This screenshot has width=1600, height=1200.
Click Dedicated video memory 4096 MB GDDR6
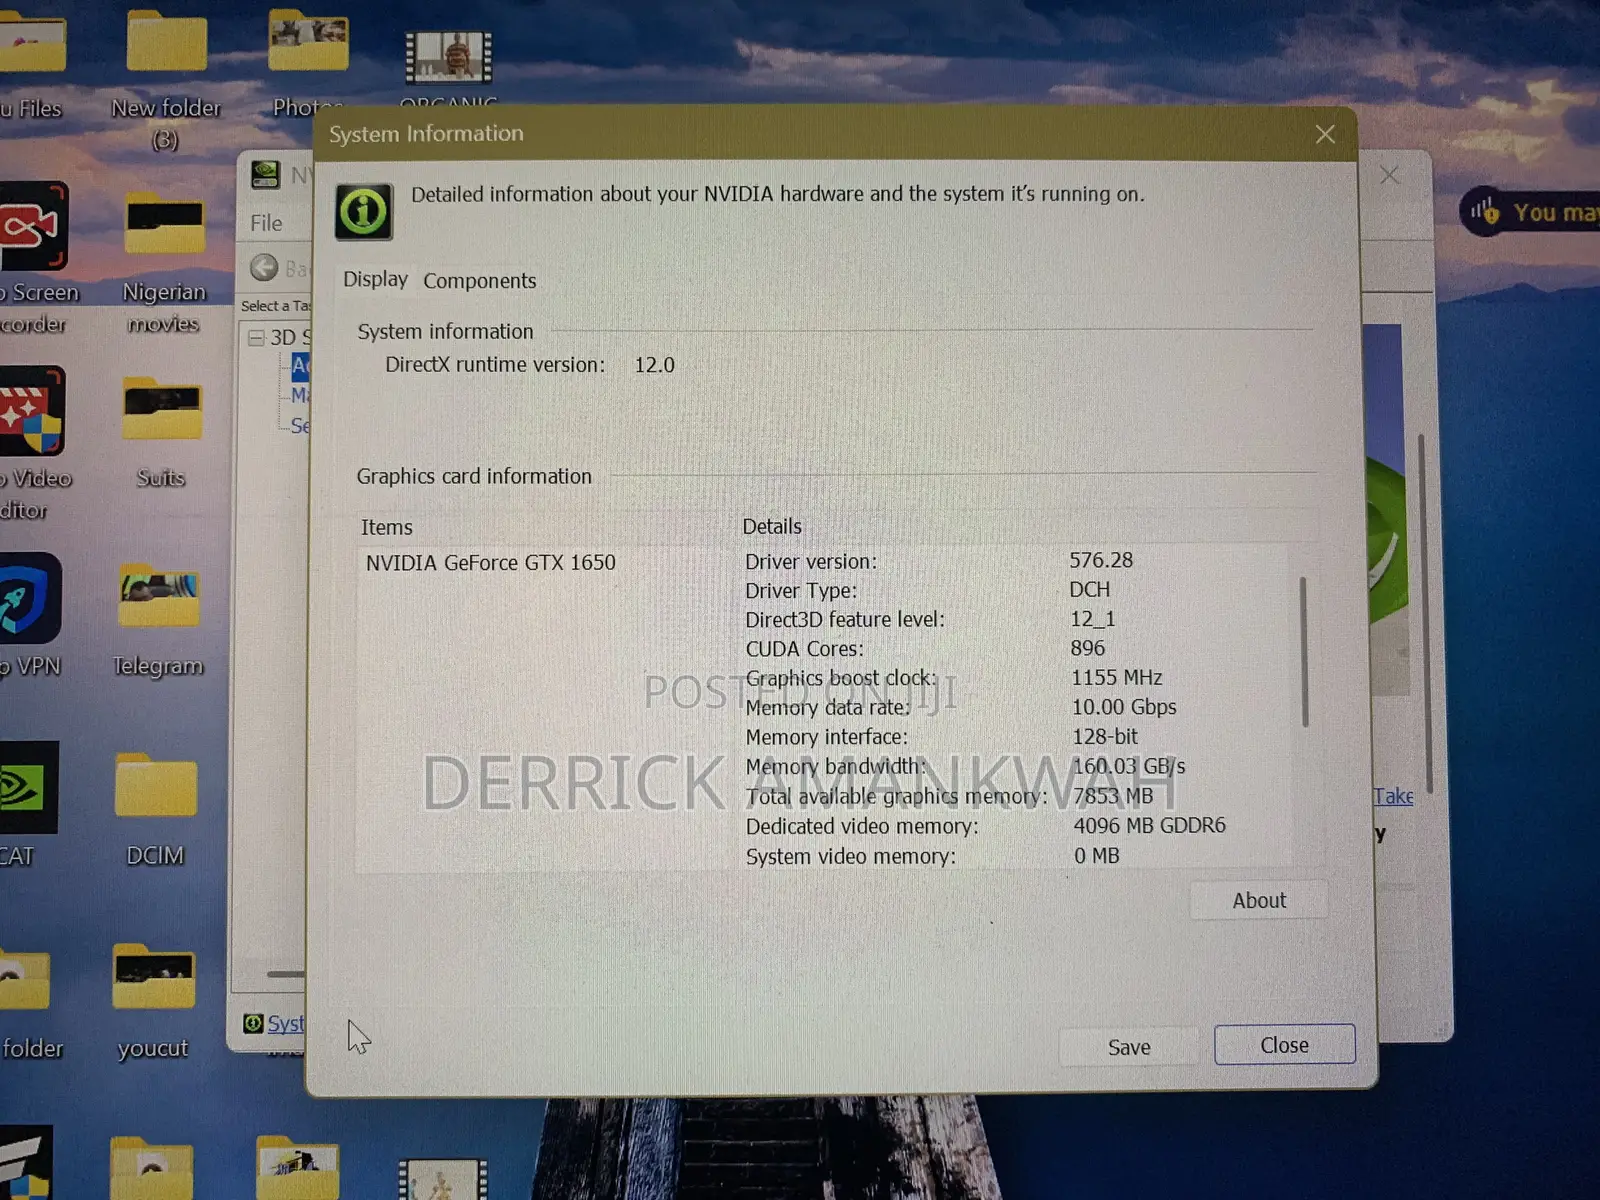coord(1149,825)
